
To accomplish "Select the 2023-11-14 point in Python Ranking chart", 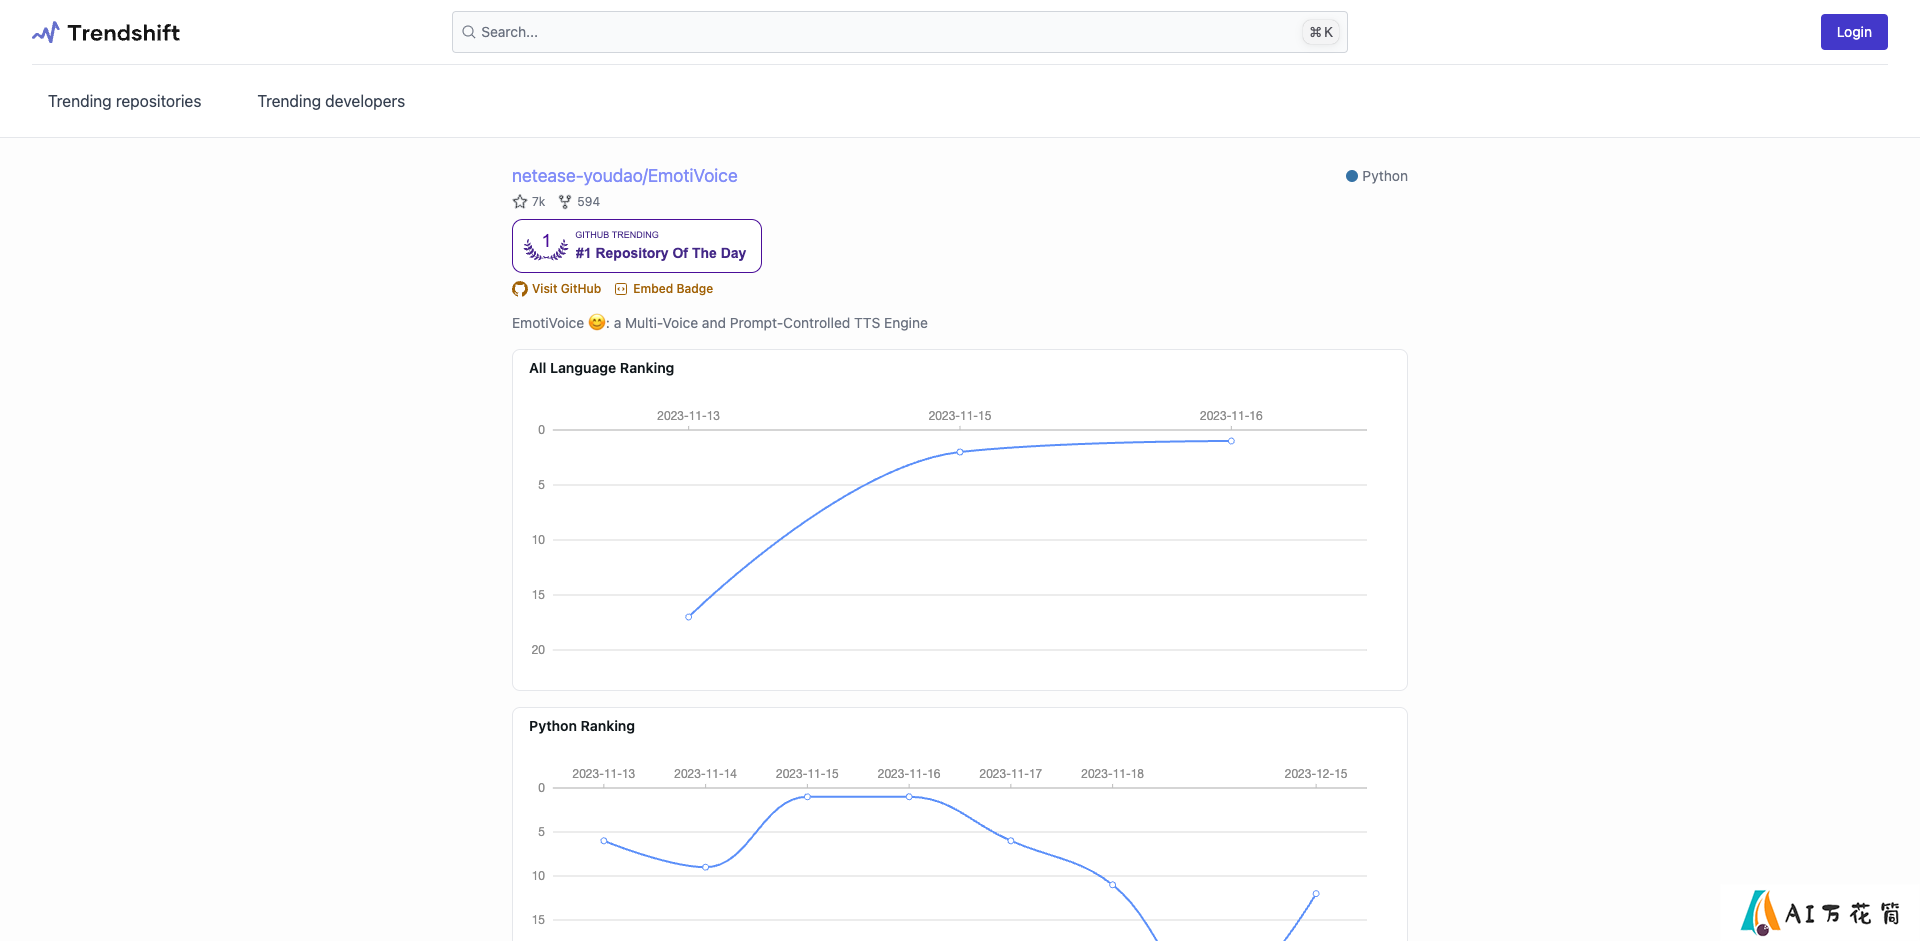I will pyautogui.click(x=706, y=867).
